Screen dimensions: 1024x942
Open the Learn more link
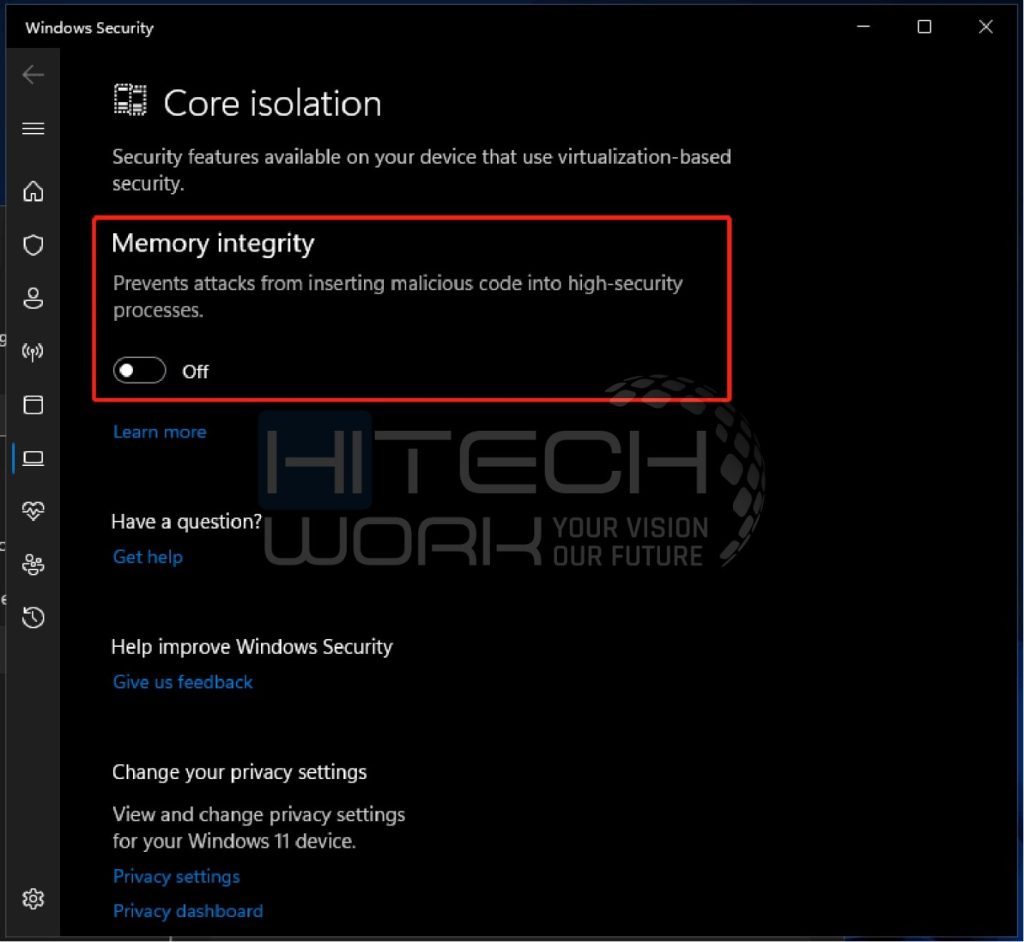[x=159, y=432]
